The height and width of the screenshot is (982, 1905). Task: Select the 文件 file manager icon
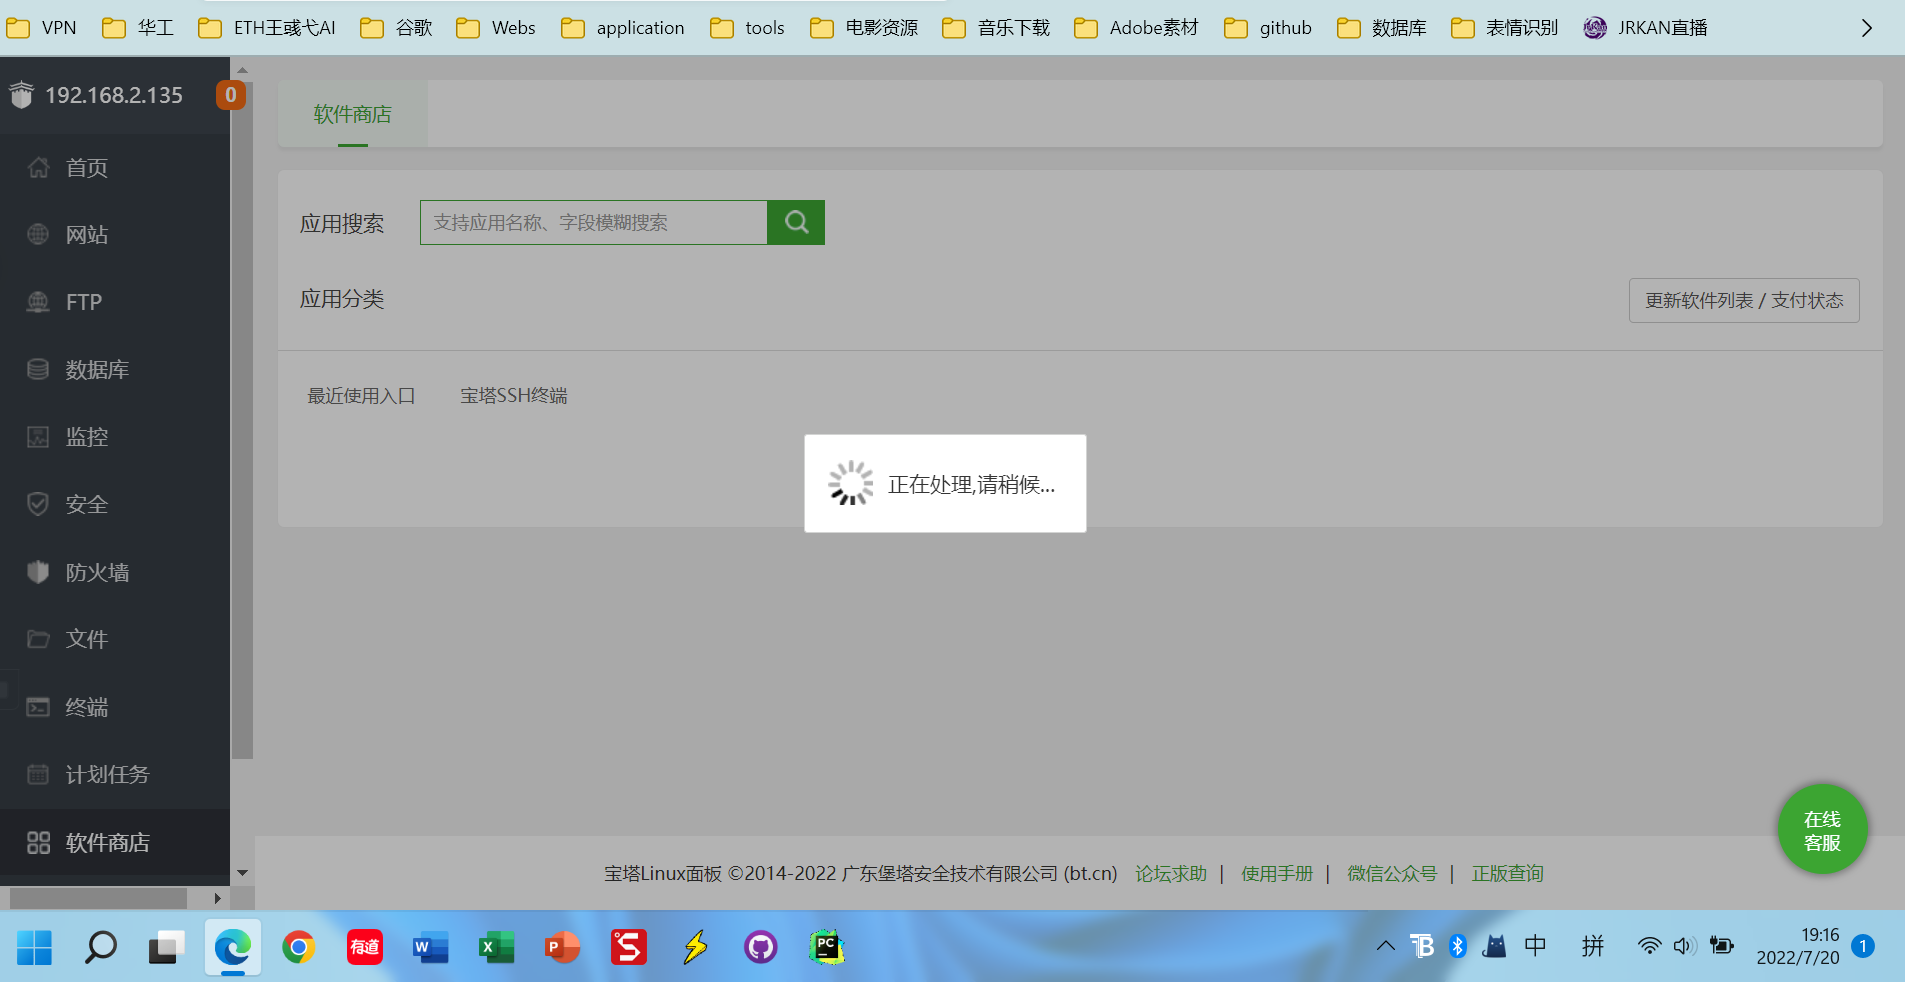point(37,639)
